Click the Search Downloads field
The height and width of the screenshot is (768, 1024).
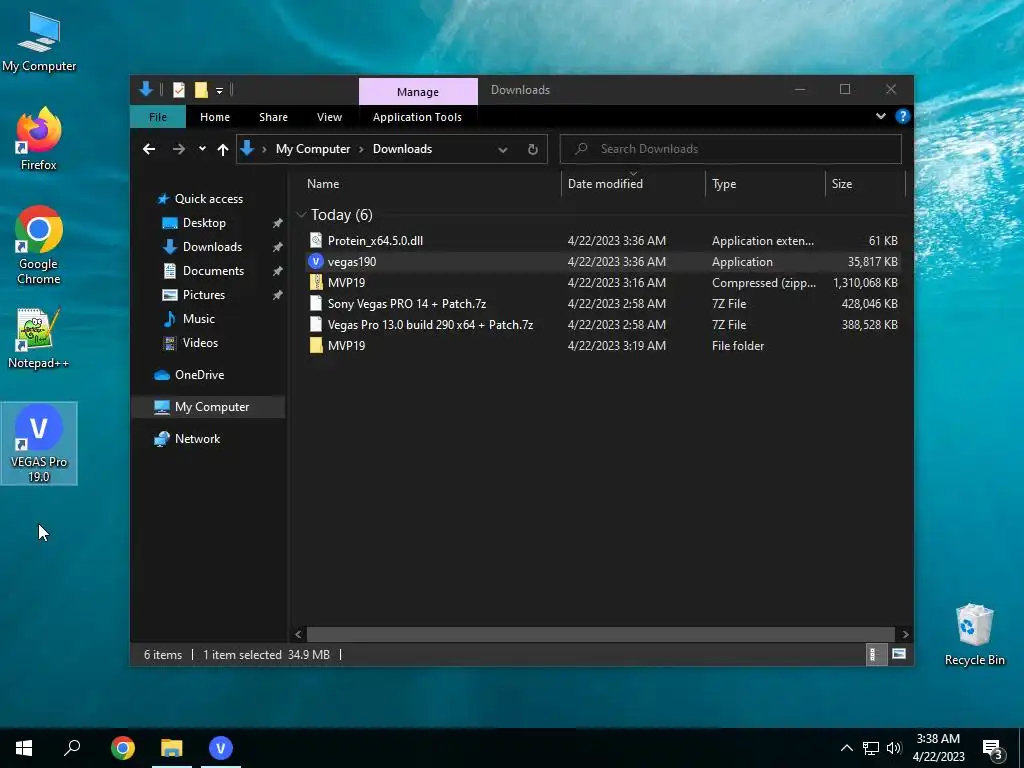[x=730, y=149]
